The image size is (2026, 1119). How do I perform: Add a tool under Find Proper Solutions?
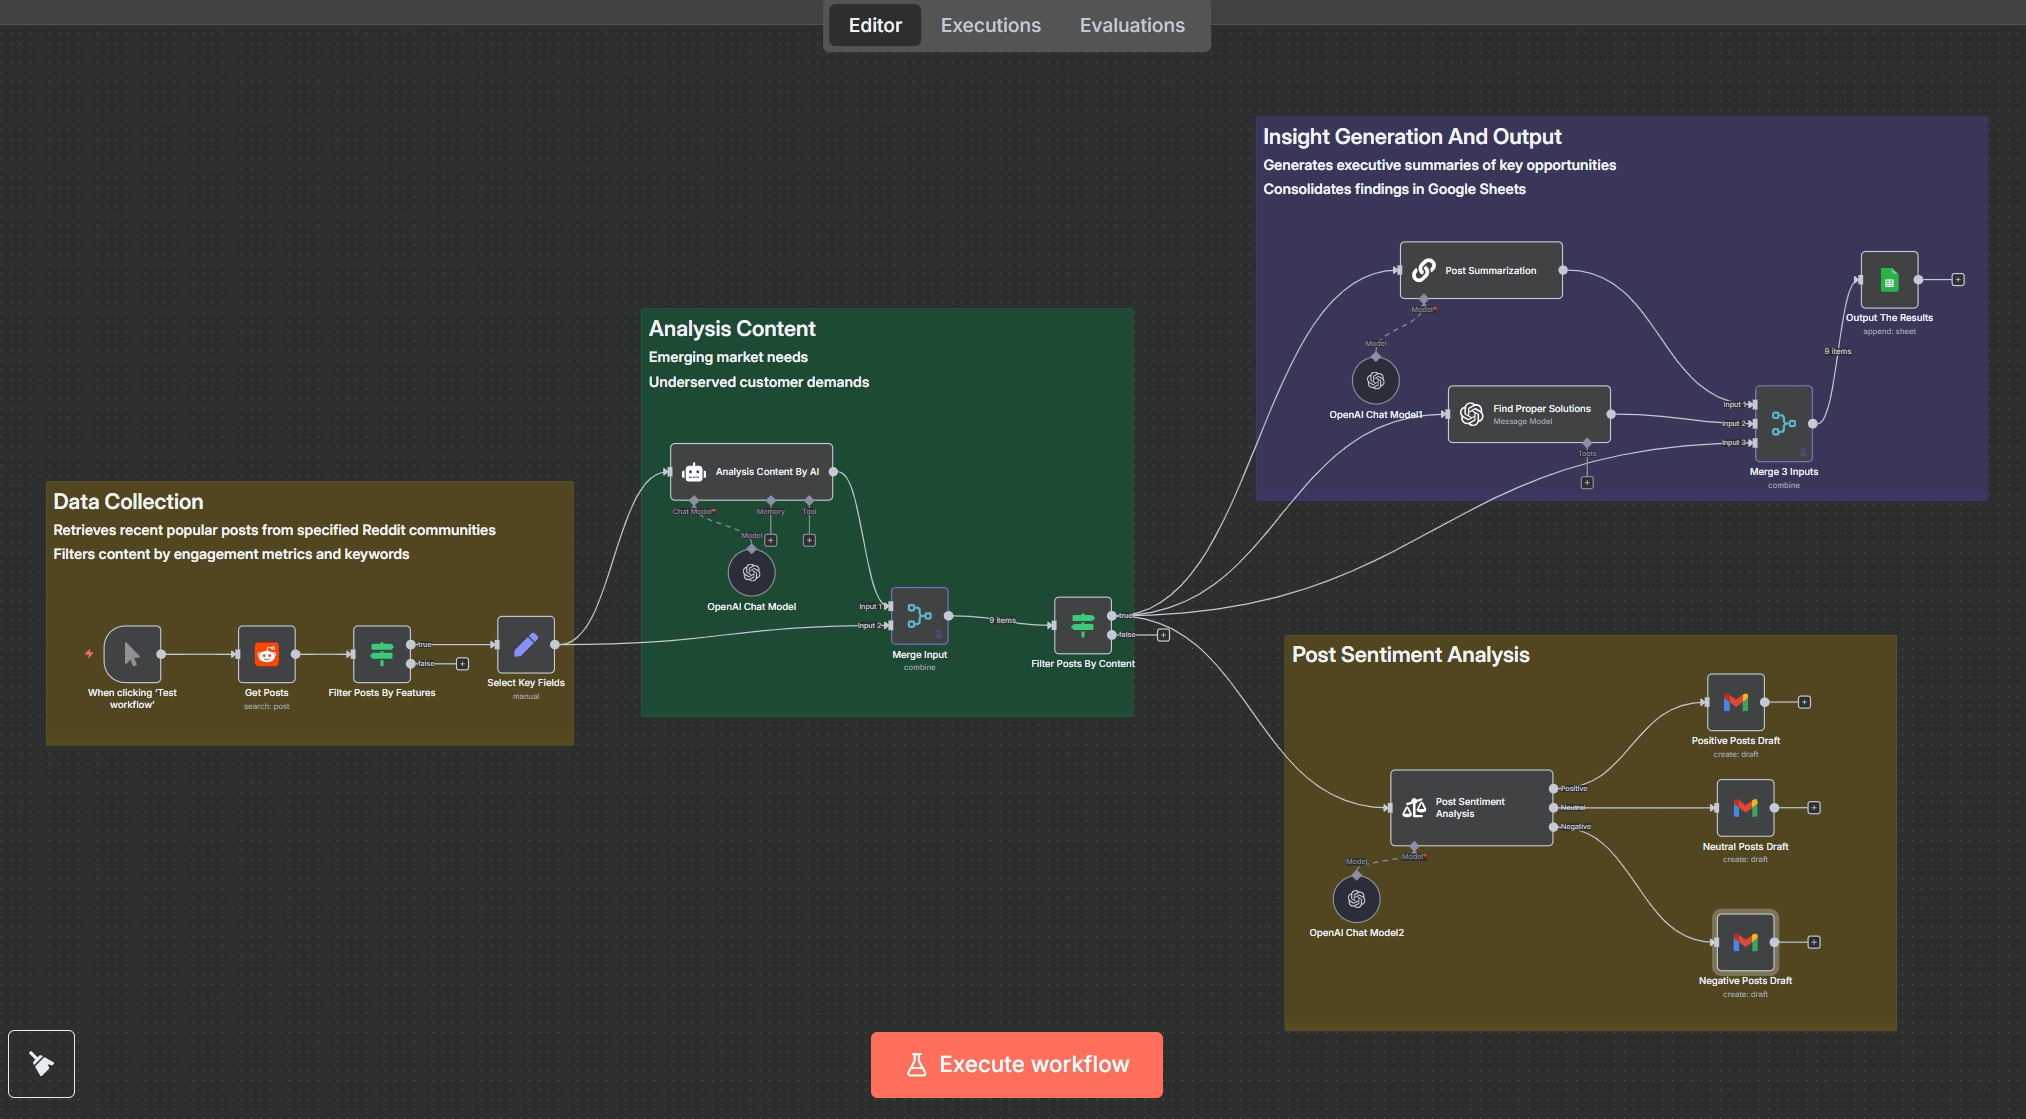[x=1587, y=483]
